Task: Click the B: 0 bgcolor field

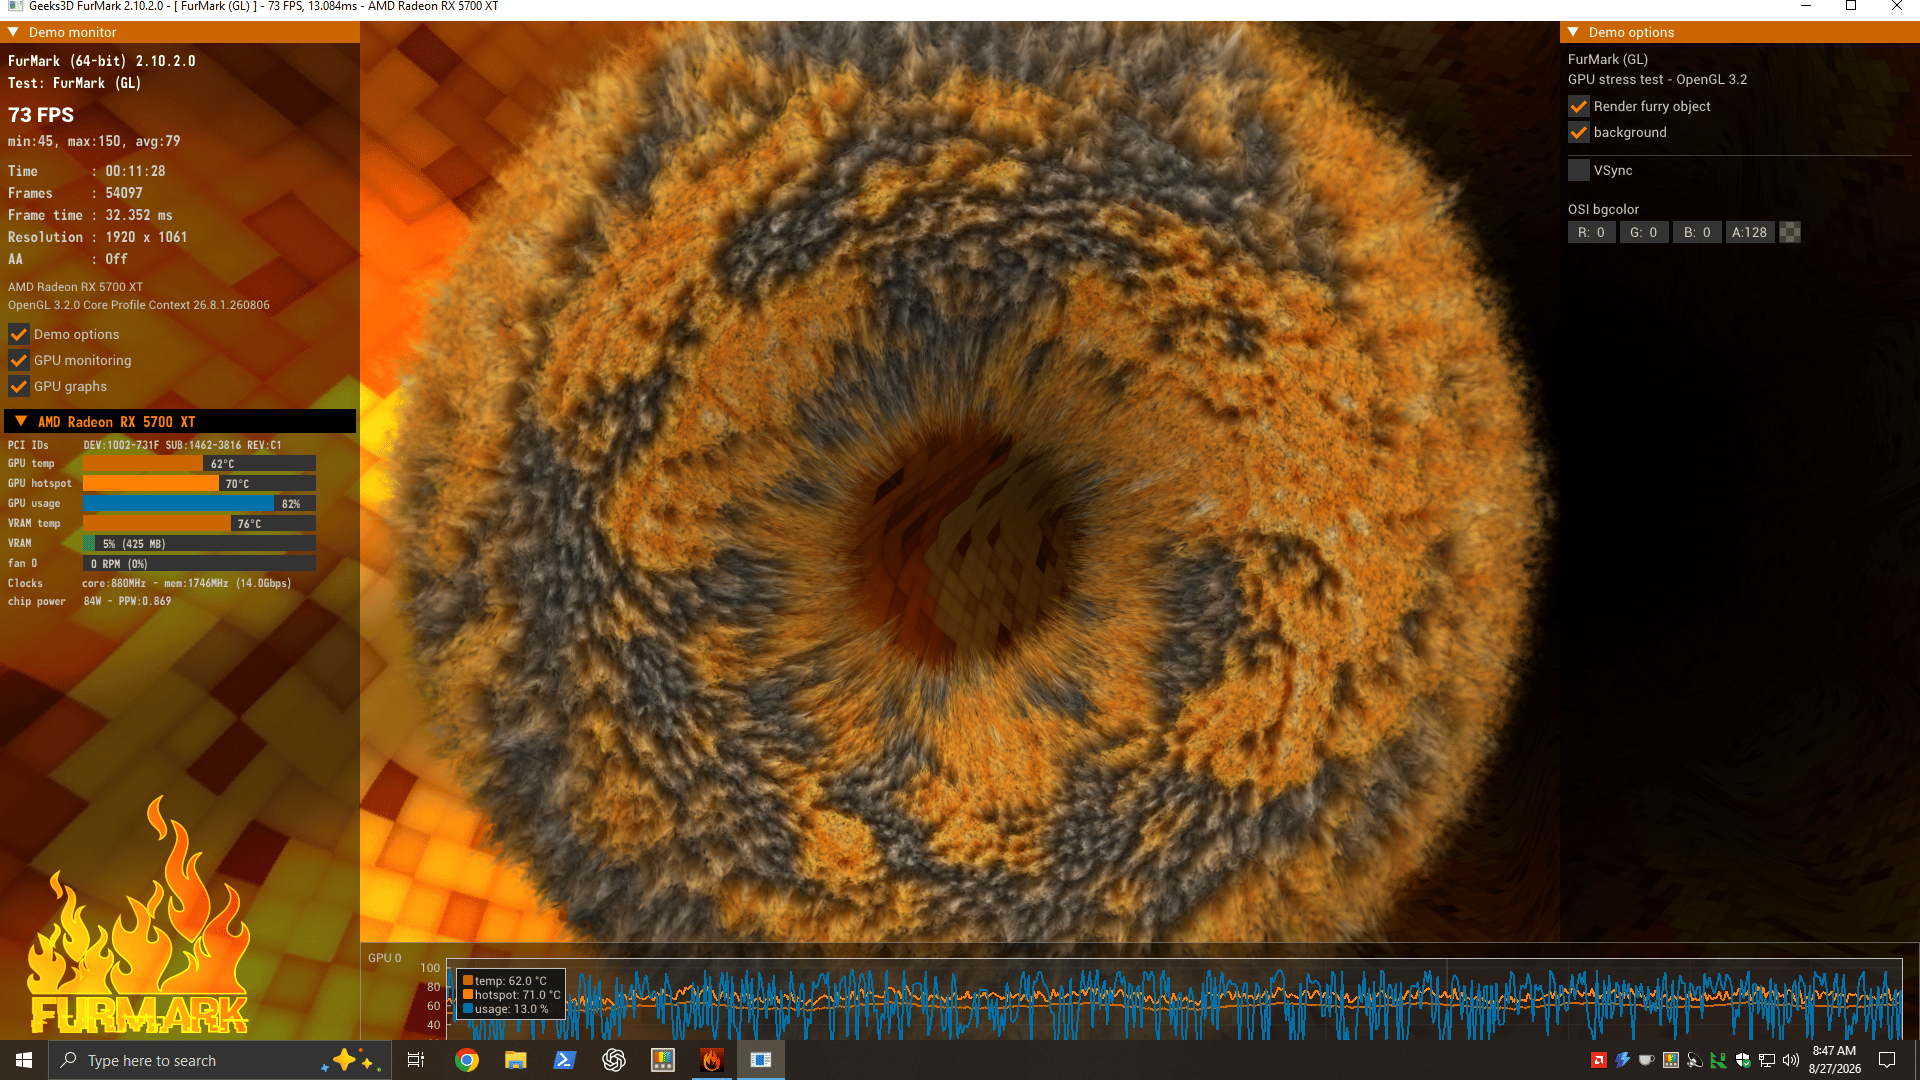Action: [1697, 232]
